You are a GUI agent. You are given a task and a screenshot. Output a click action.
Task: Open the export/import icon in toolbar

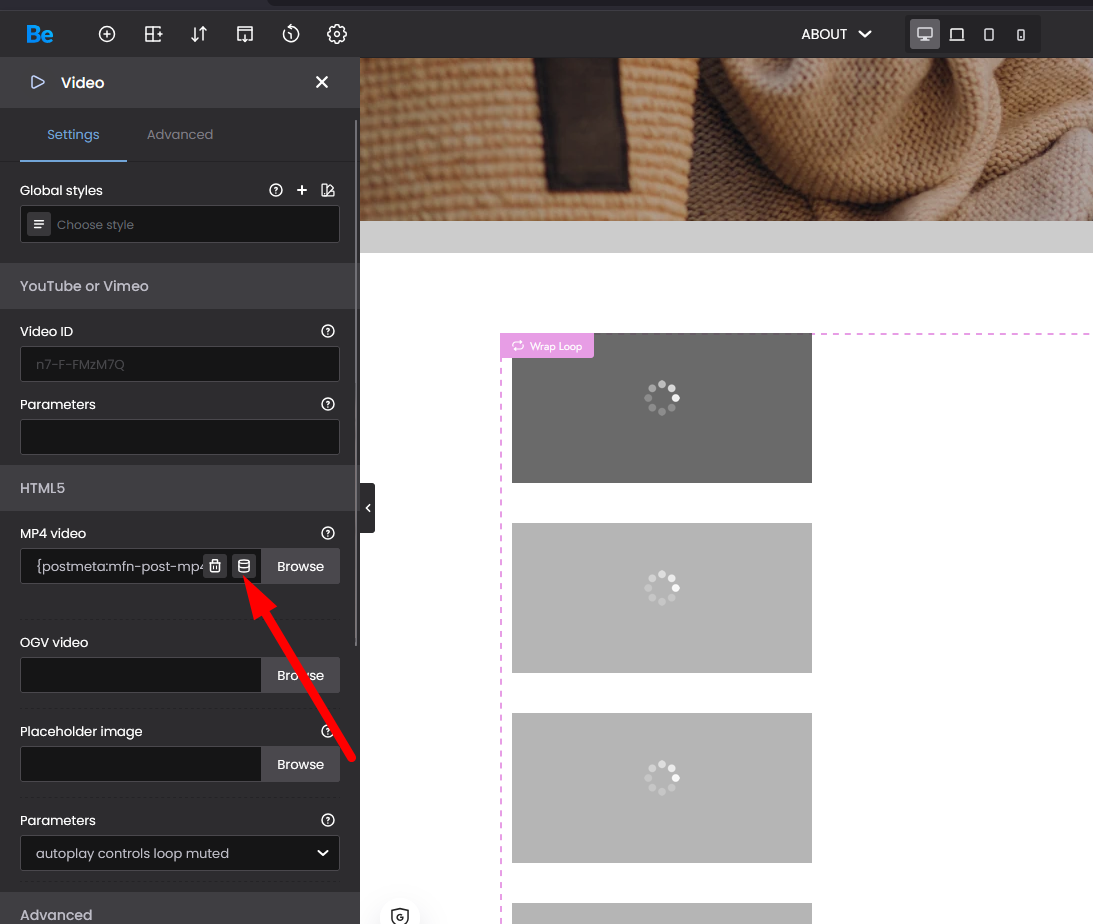point(245,34)
